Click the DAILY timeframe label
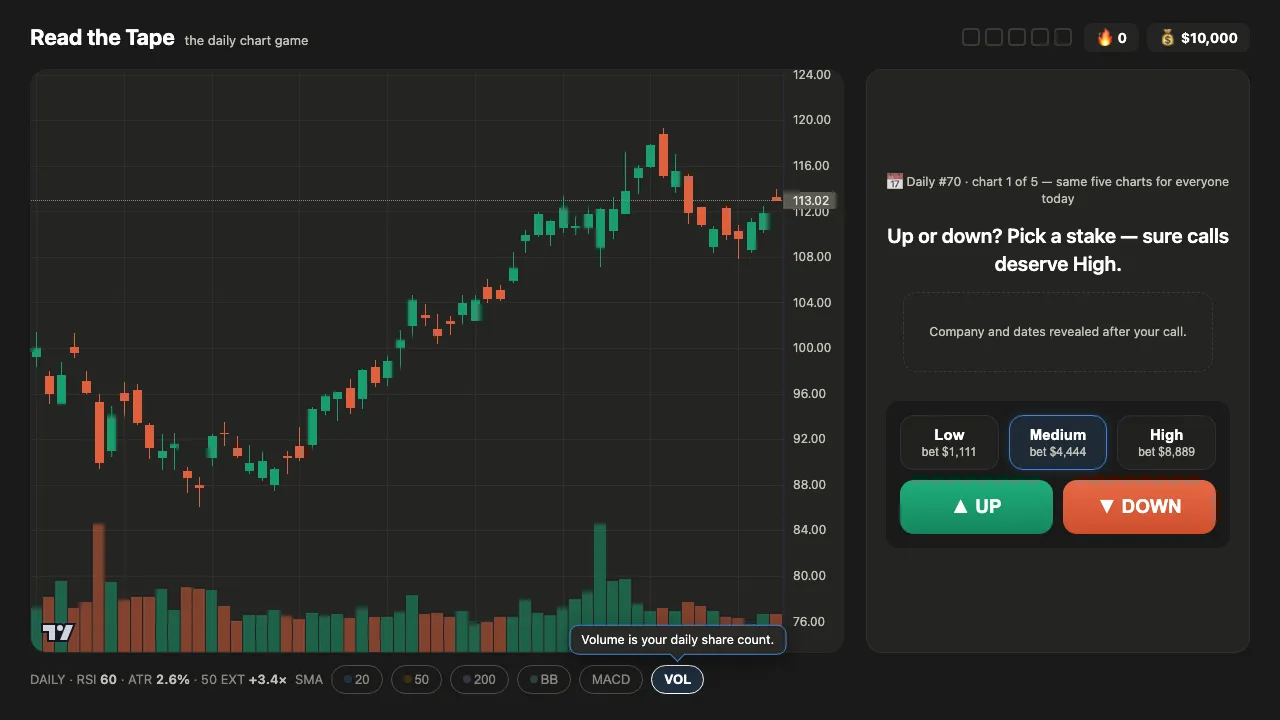The height and width of the screenshot is (720, 1280). pos(48,680)
